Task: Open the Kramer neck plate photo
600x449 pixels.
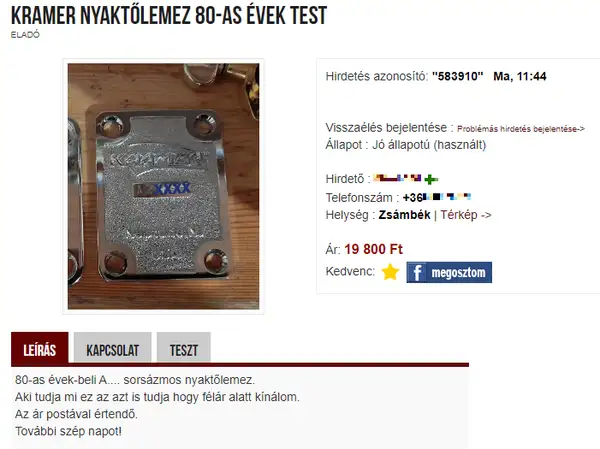Action: pyautogui.click(x=163, y=186)
